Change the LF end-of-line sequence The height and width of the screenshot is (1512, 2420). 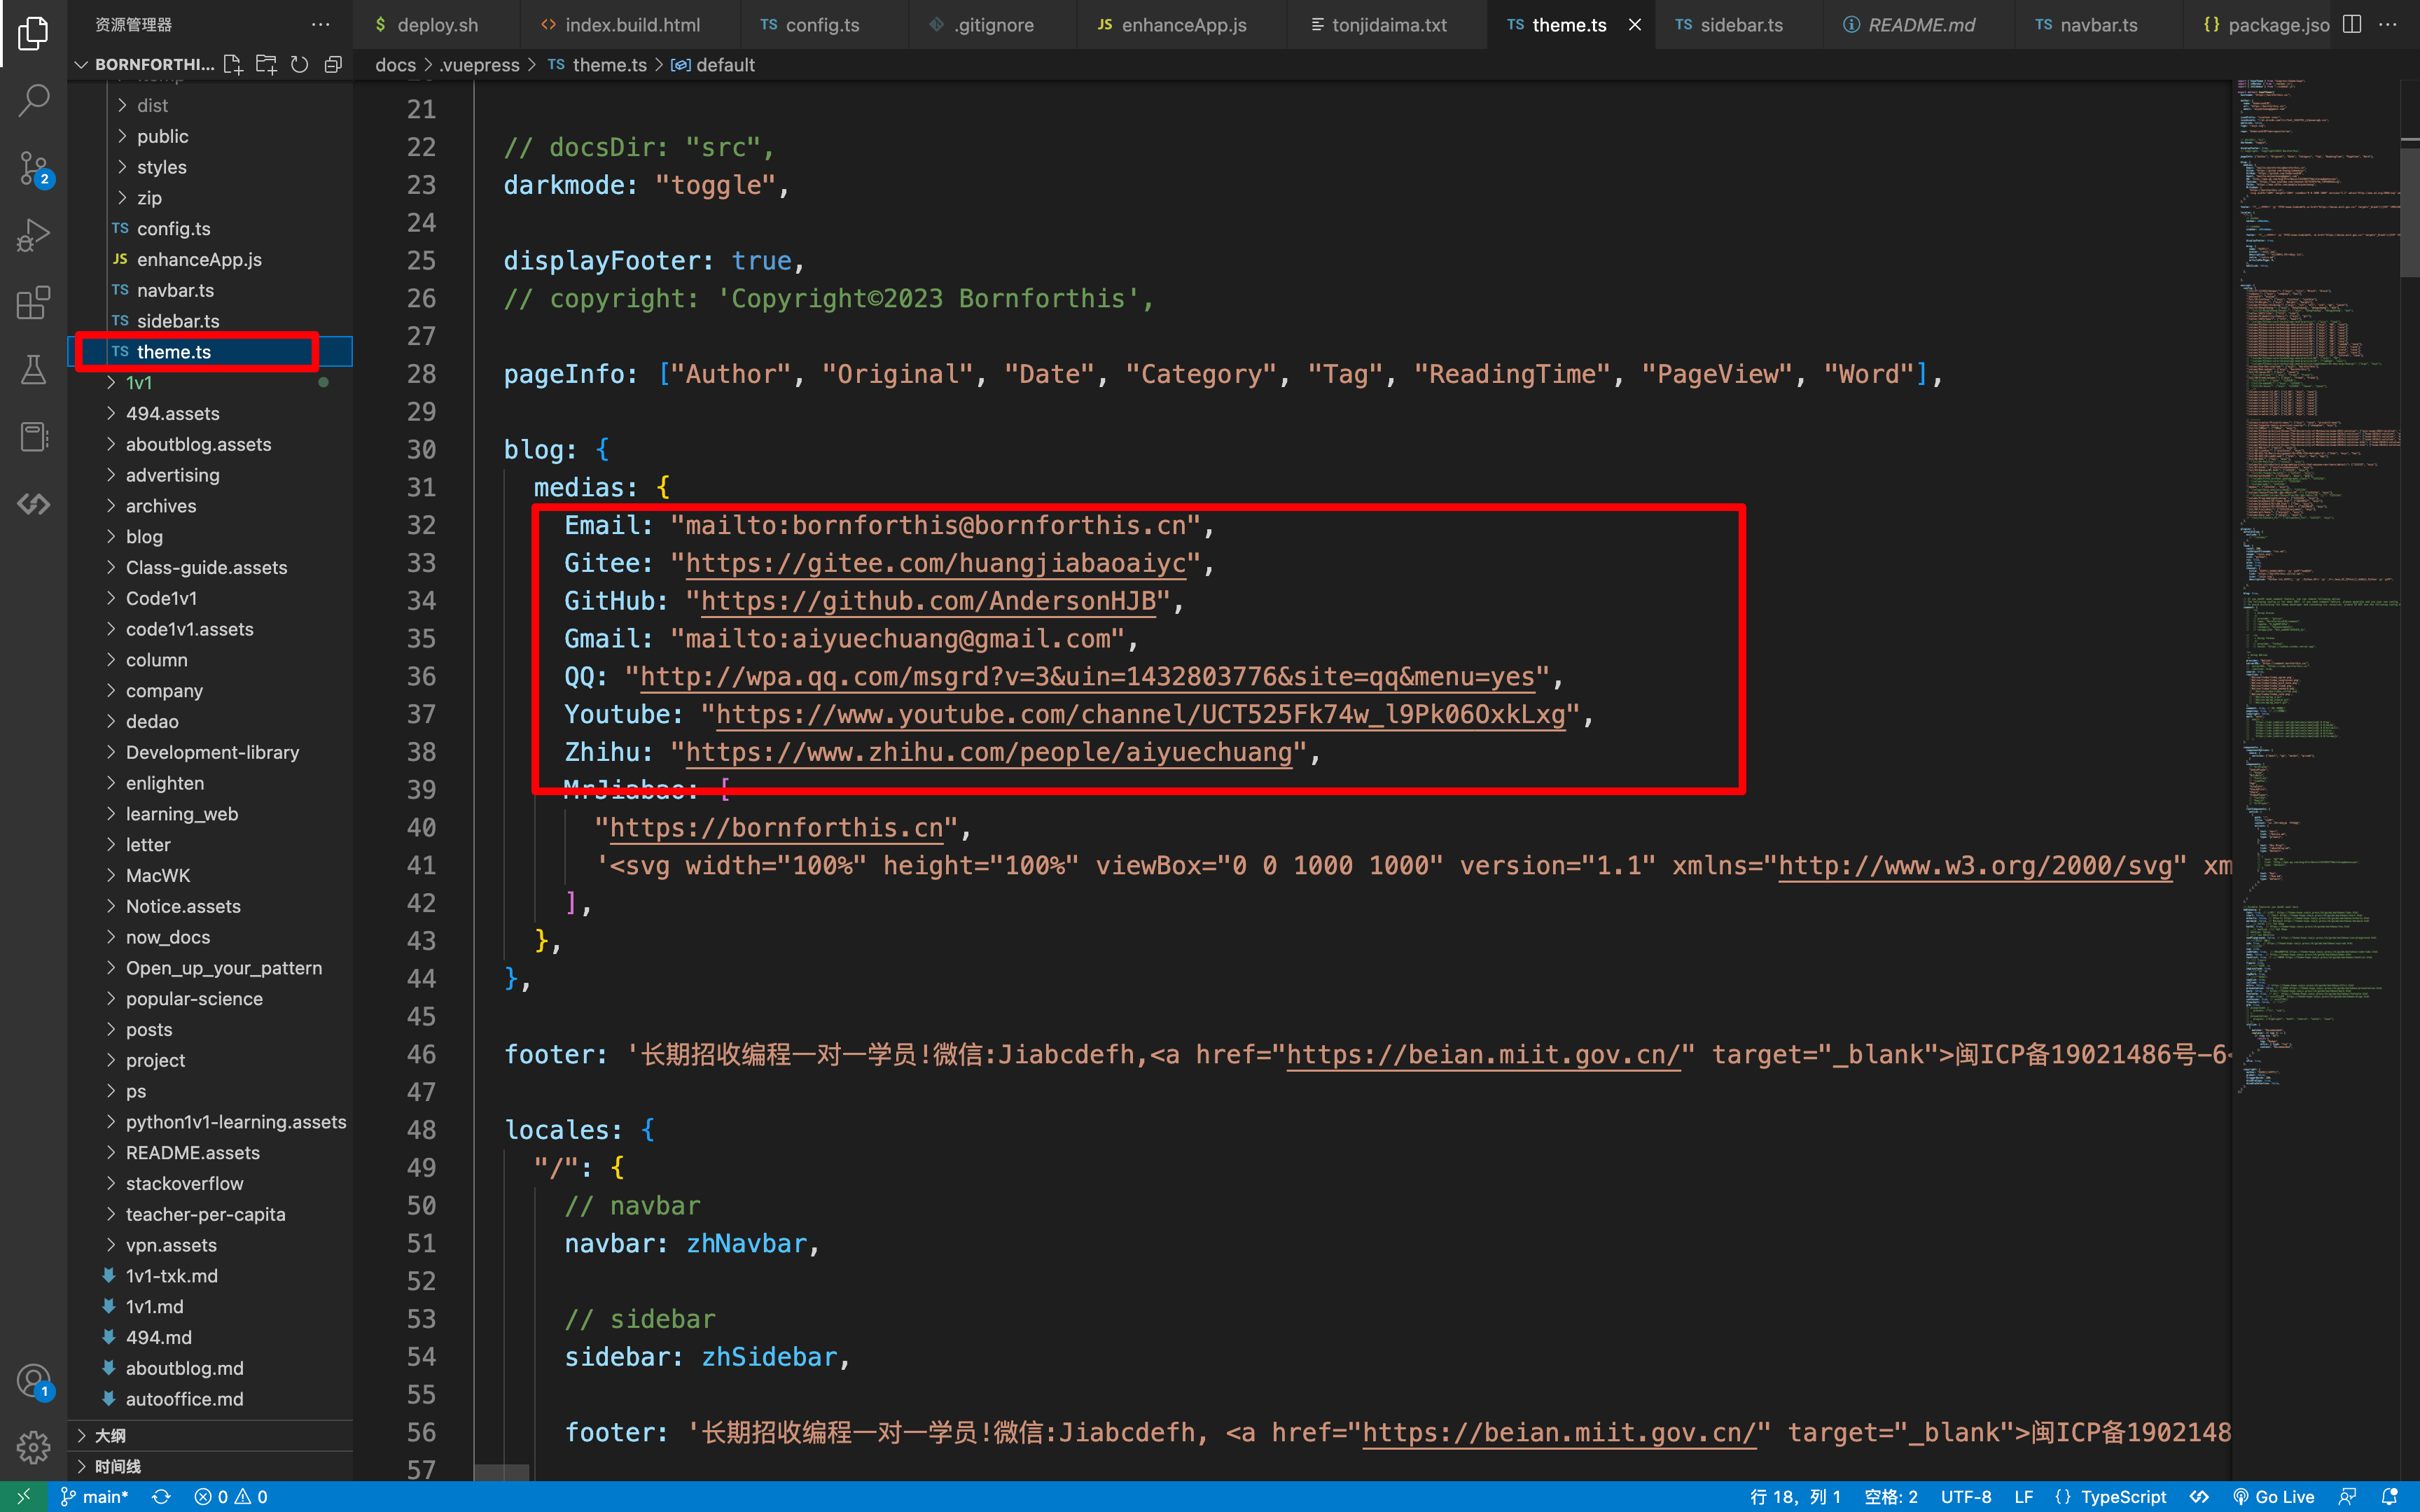point(2024,1496)
